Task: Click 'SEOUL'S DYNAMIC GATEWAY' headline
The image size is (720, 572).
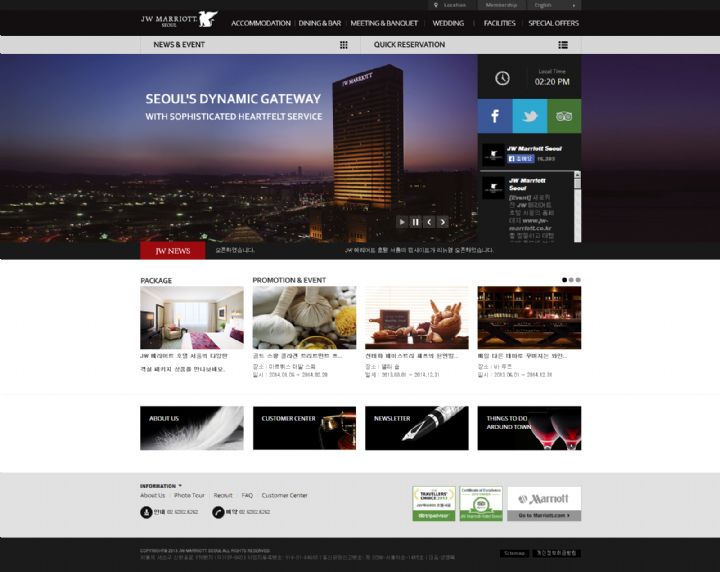Action: (233, 99)
